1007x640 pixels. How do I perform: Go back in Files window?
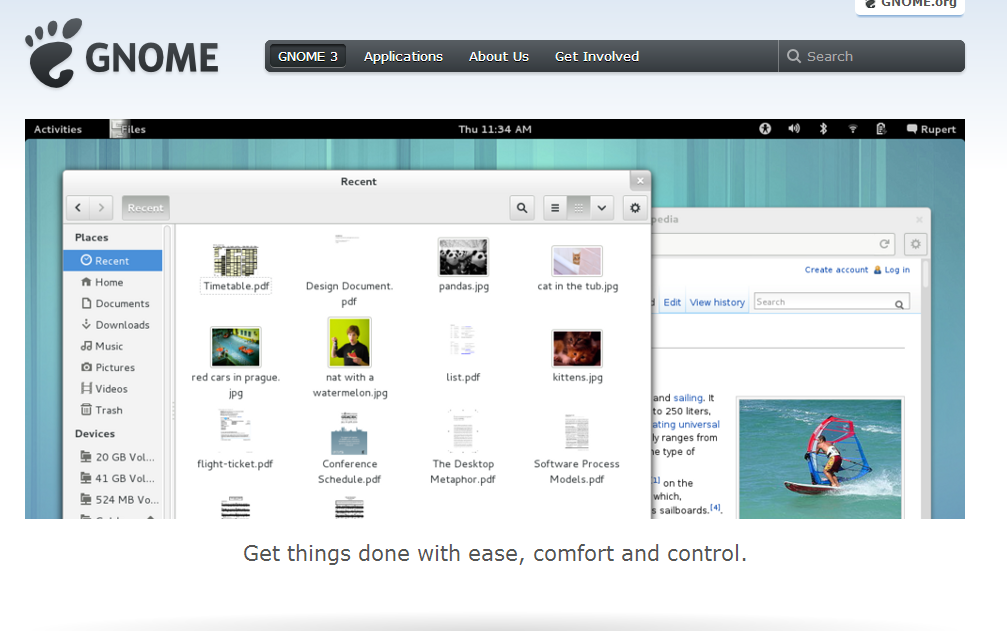pos(78,208)
